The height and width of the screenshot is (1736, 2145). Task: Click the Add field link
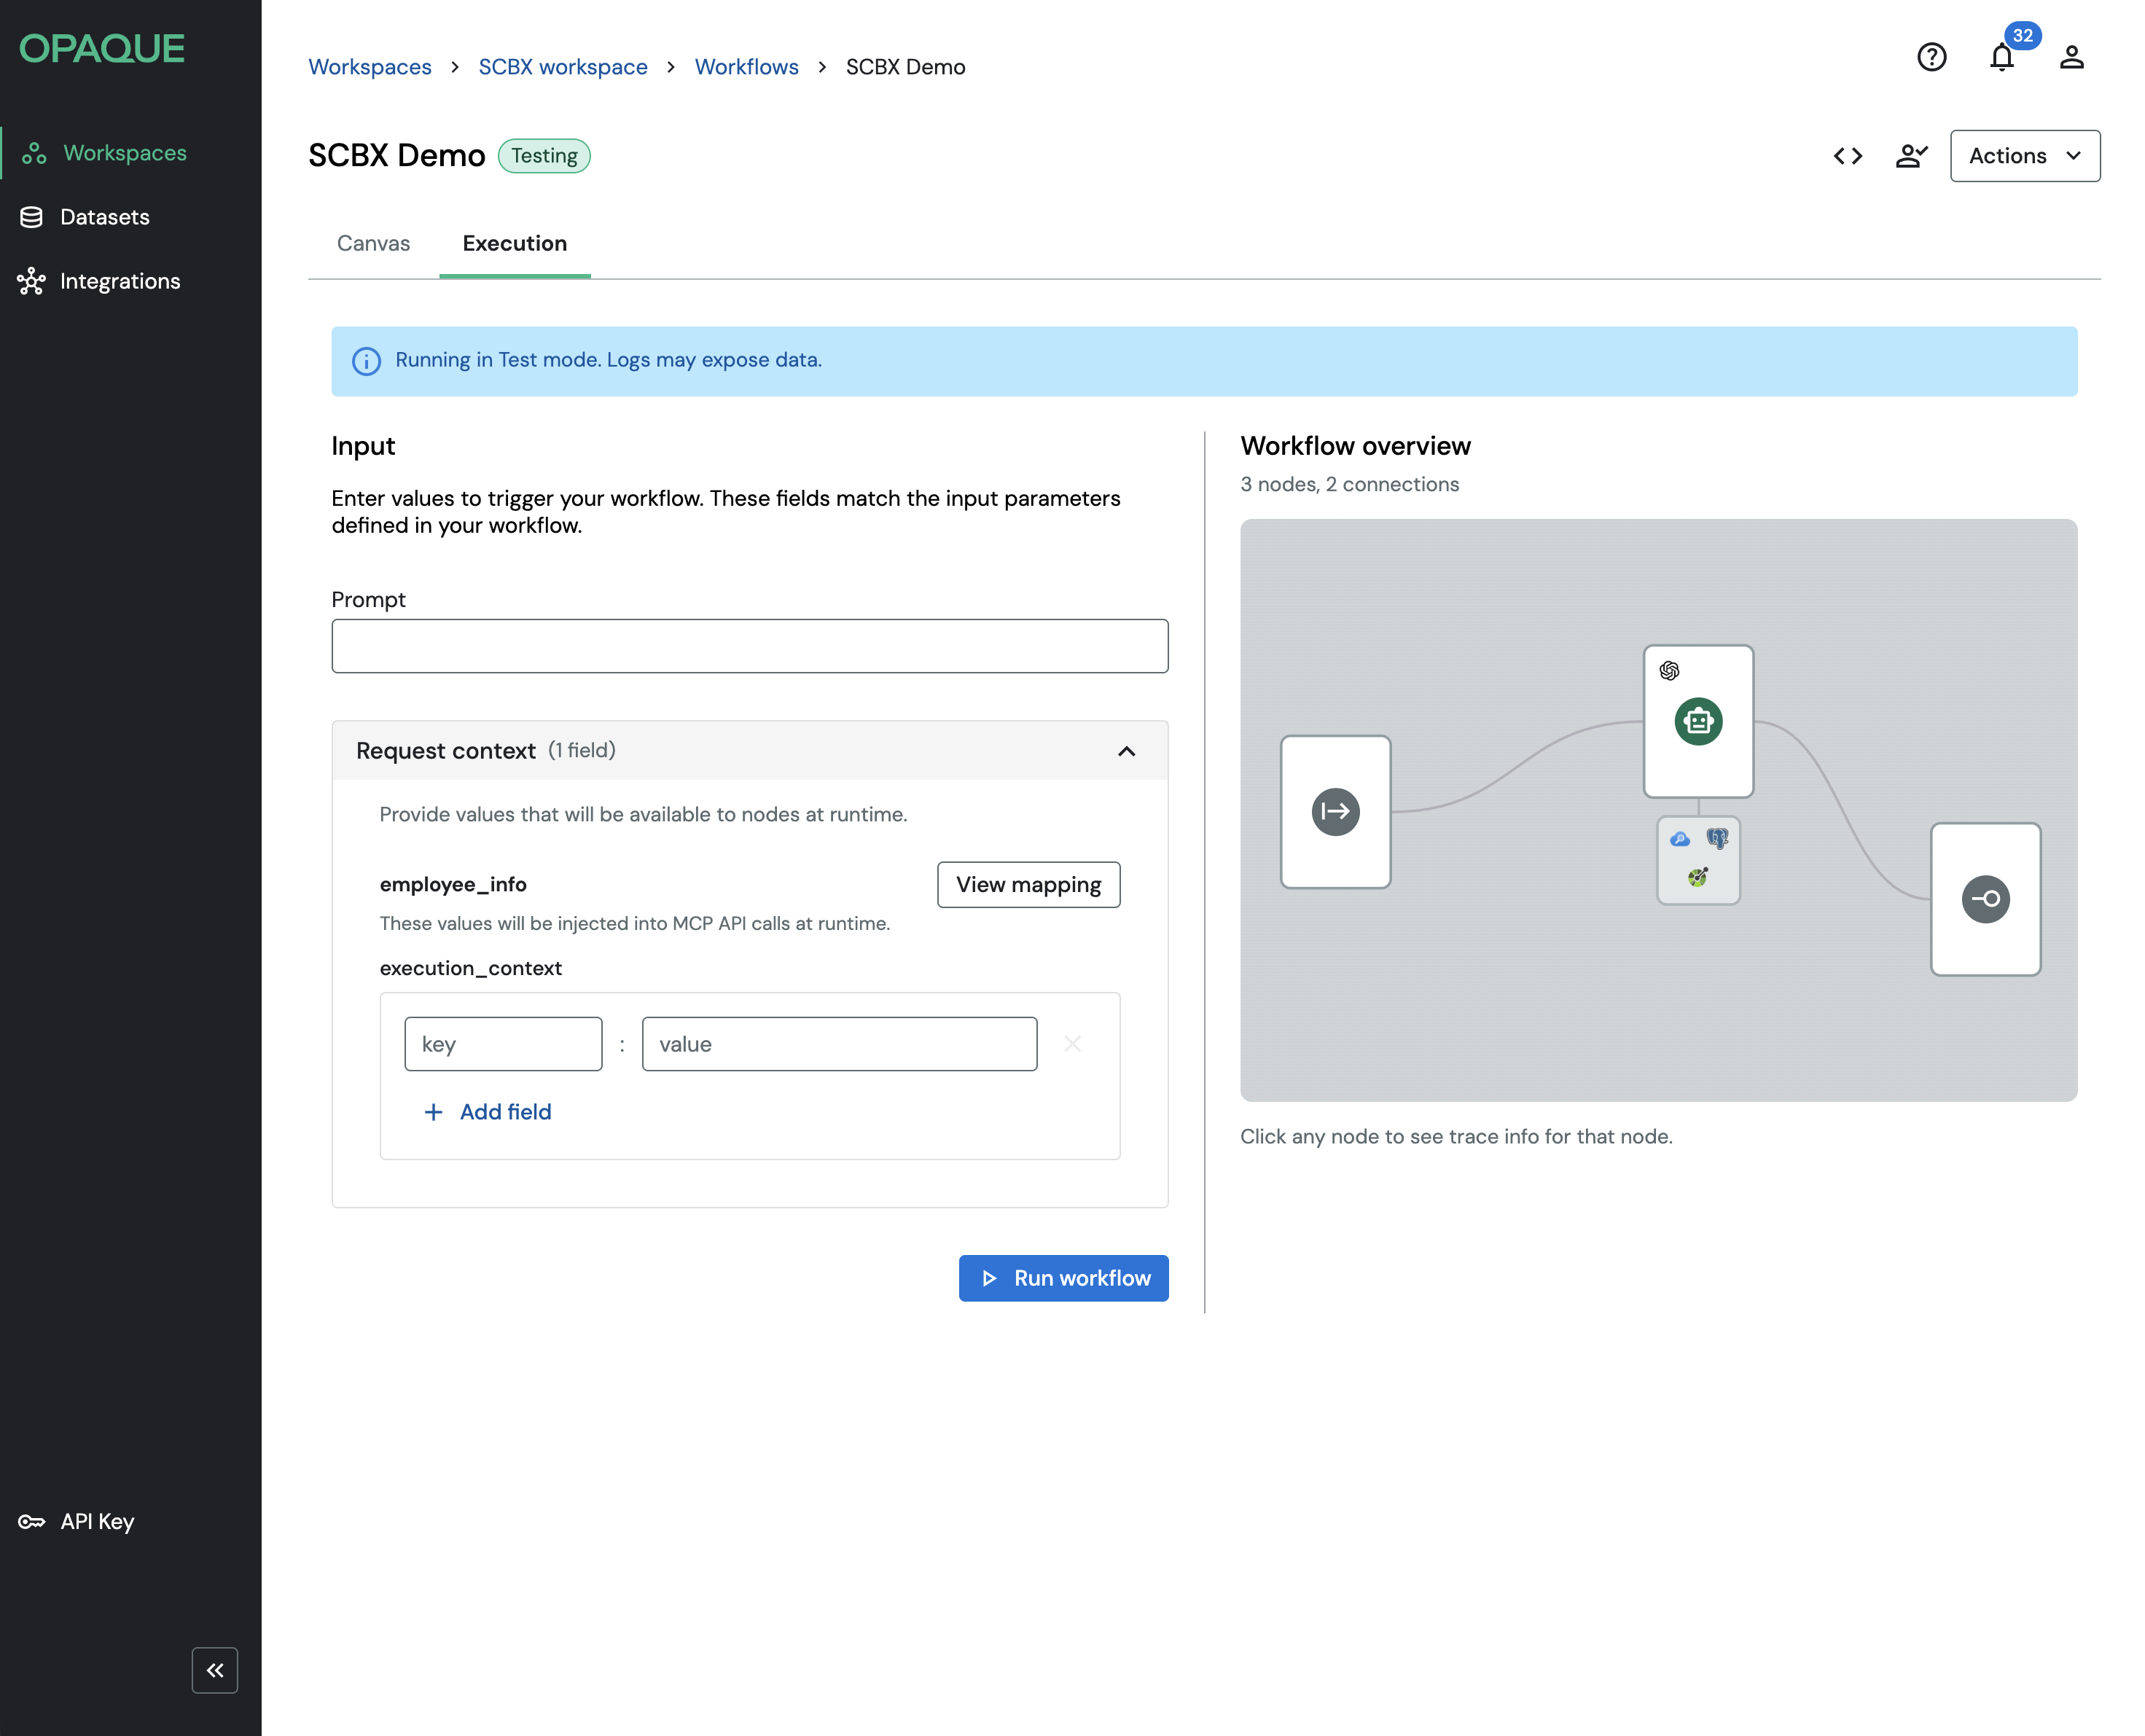coord(488,1112)
